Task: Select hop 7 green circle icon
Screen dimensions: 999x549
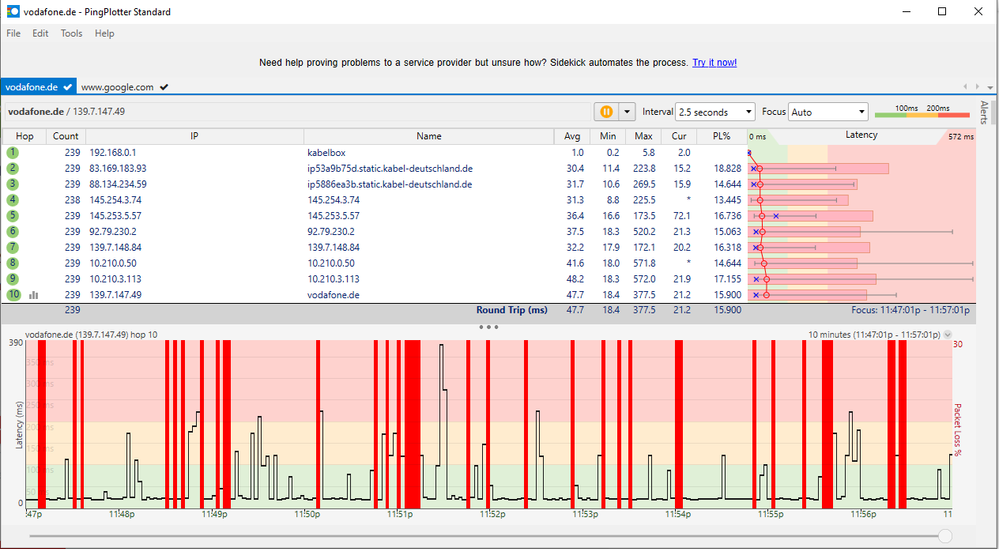Action: click(x=13, y=247)
